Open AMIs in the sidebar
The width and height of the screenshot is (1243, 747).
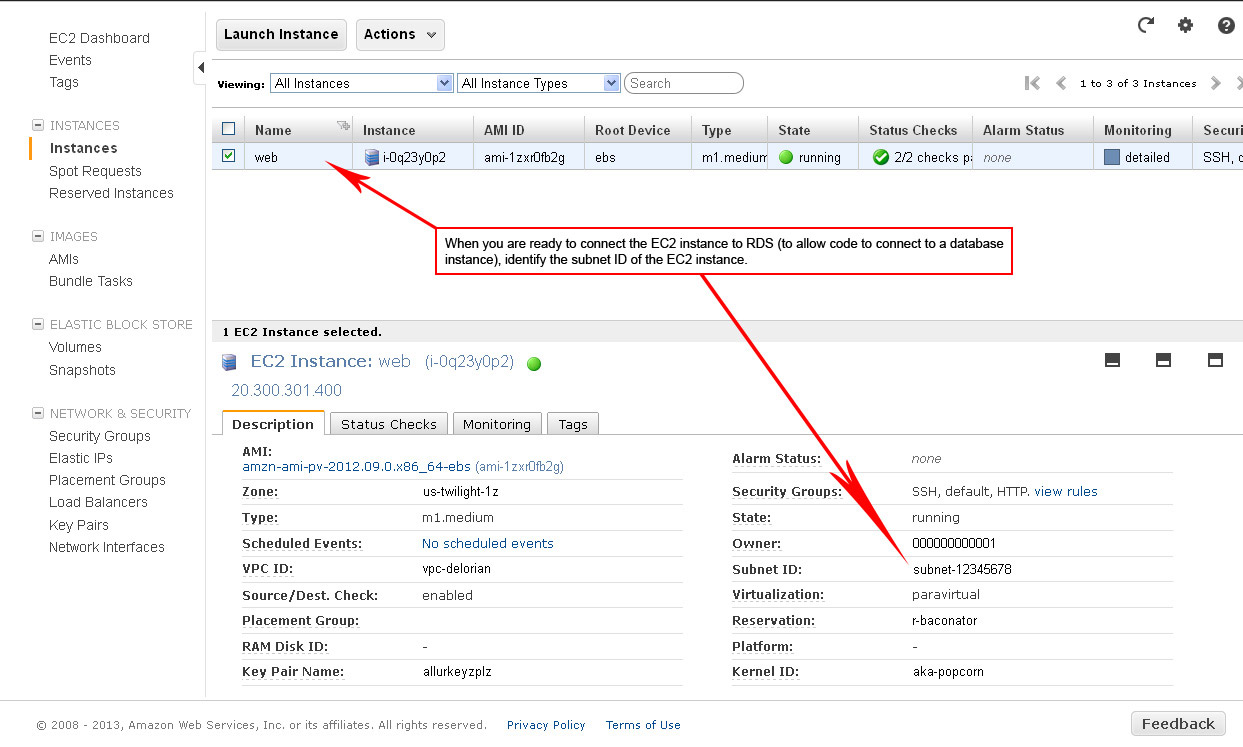point(64,259)
